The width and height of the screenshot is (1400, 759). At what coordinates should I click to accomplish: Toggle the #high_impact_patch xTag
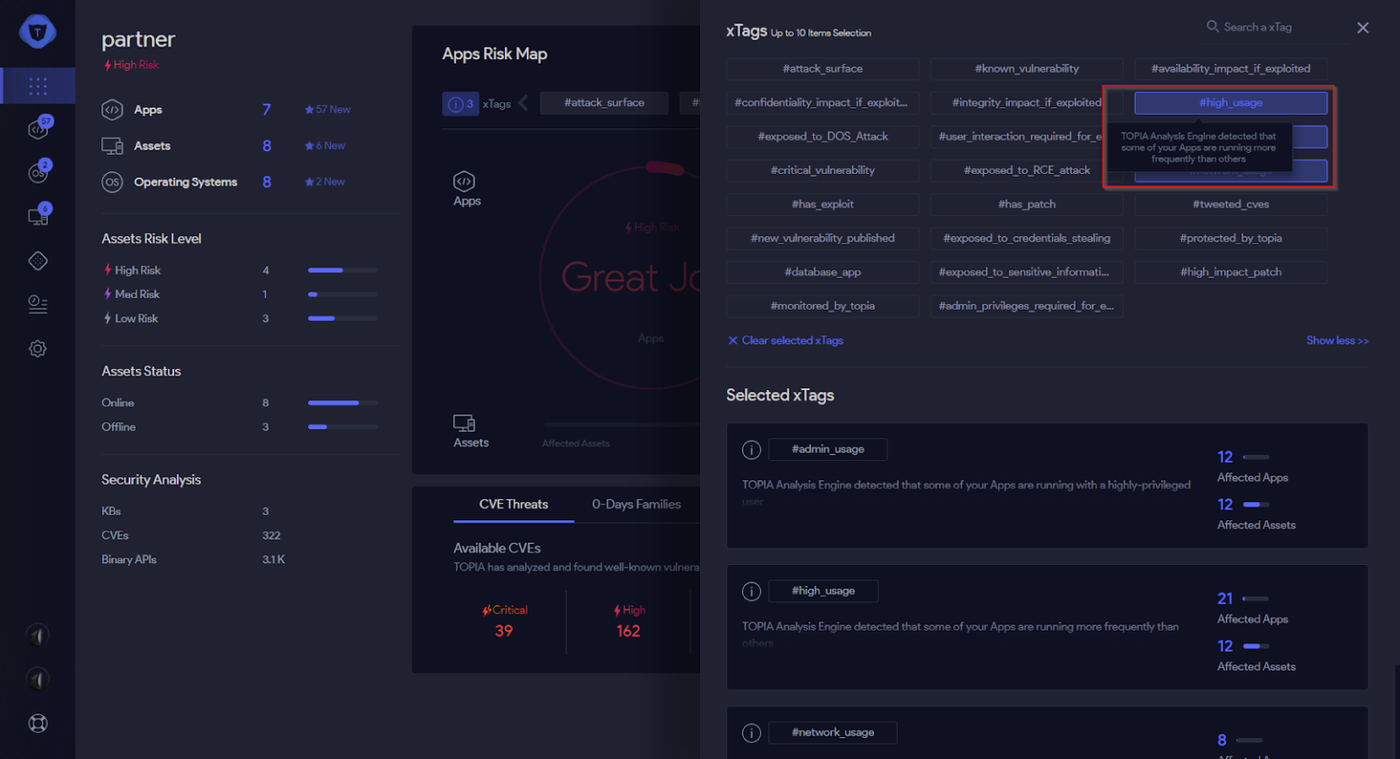(x=1231, y=272)
